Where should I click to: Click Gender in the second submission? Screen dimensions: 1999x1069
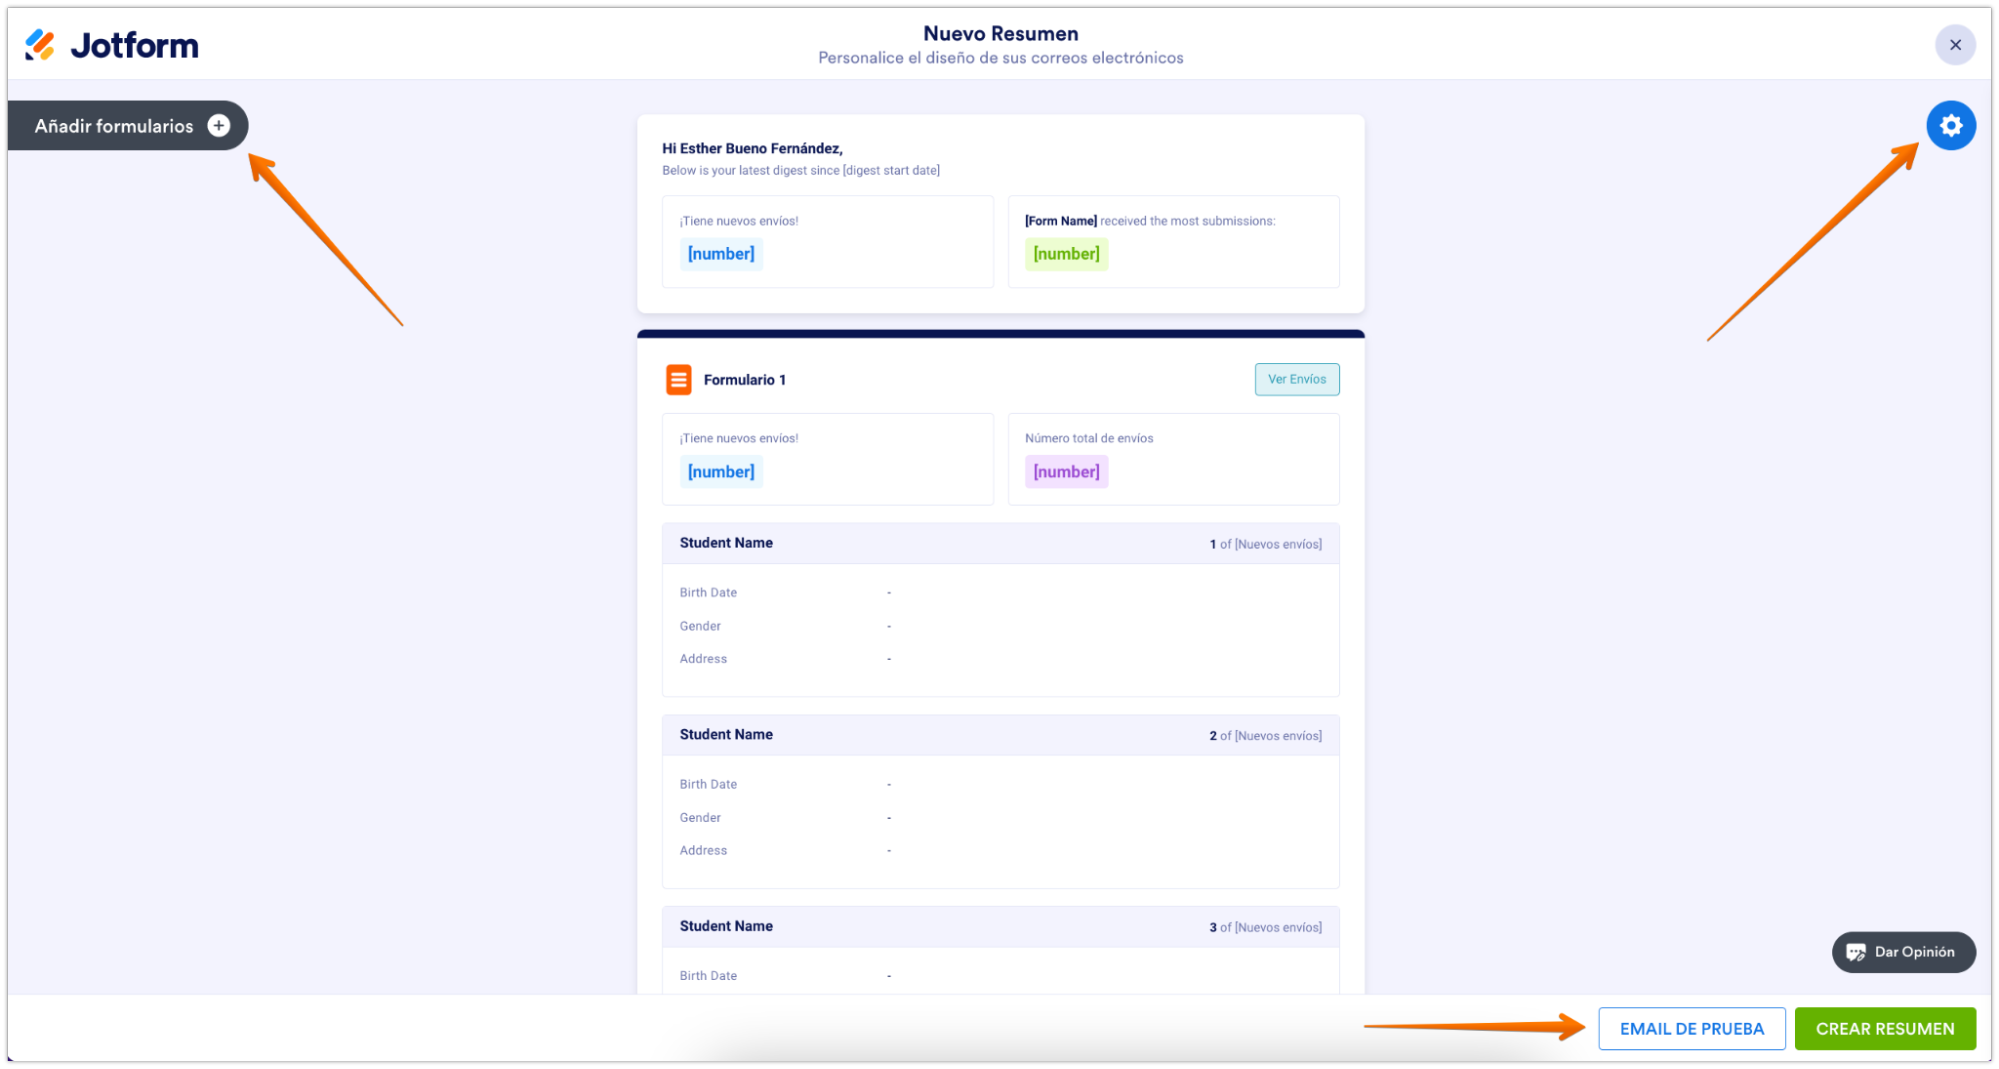point(700,818)
